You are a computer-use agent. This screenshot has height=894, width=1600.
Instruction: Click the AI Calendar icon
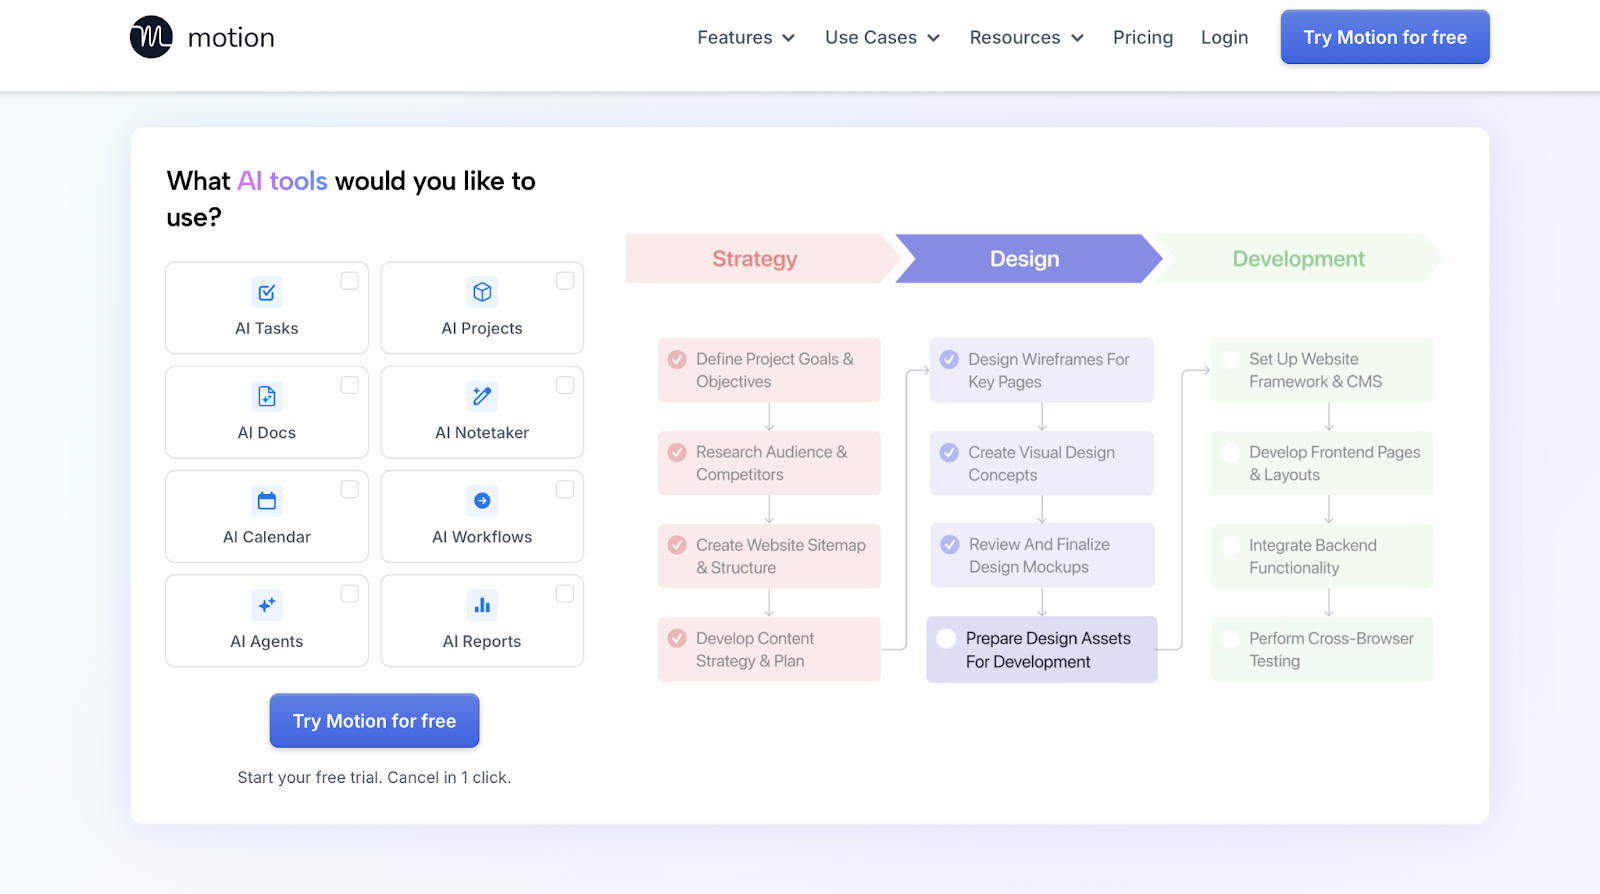pyautogui.click(x=267, y=501)
